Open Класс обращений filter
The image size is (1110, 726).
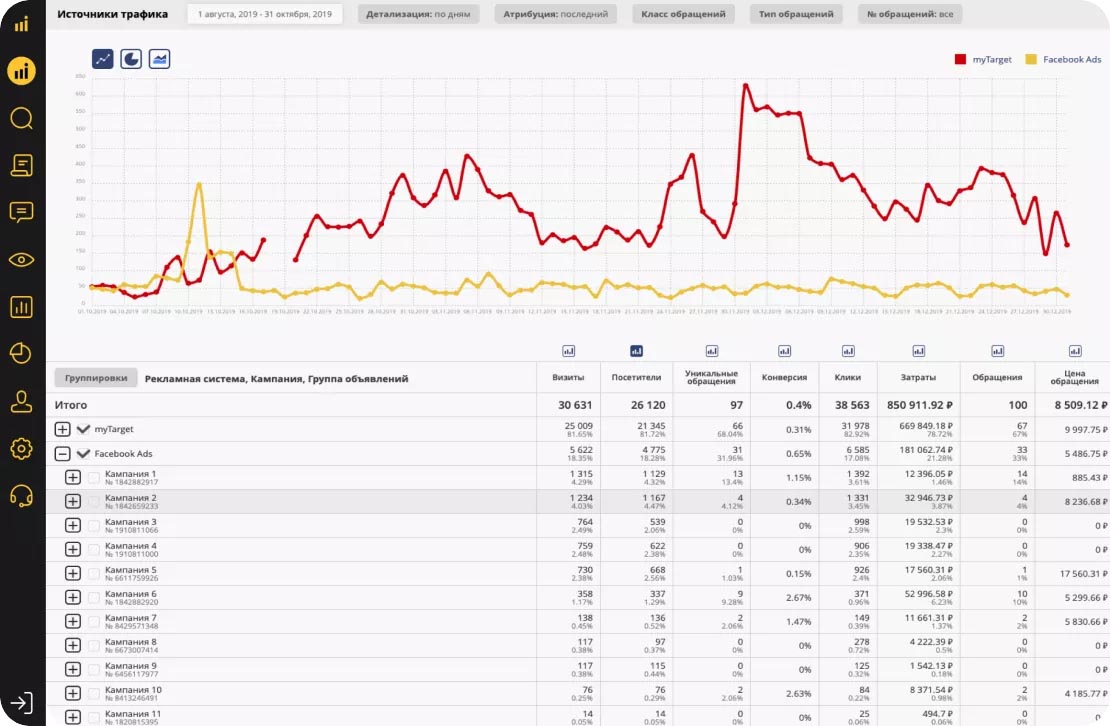(x=683, y=14)
